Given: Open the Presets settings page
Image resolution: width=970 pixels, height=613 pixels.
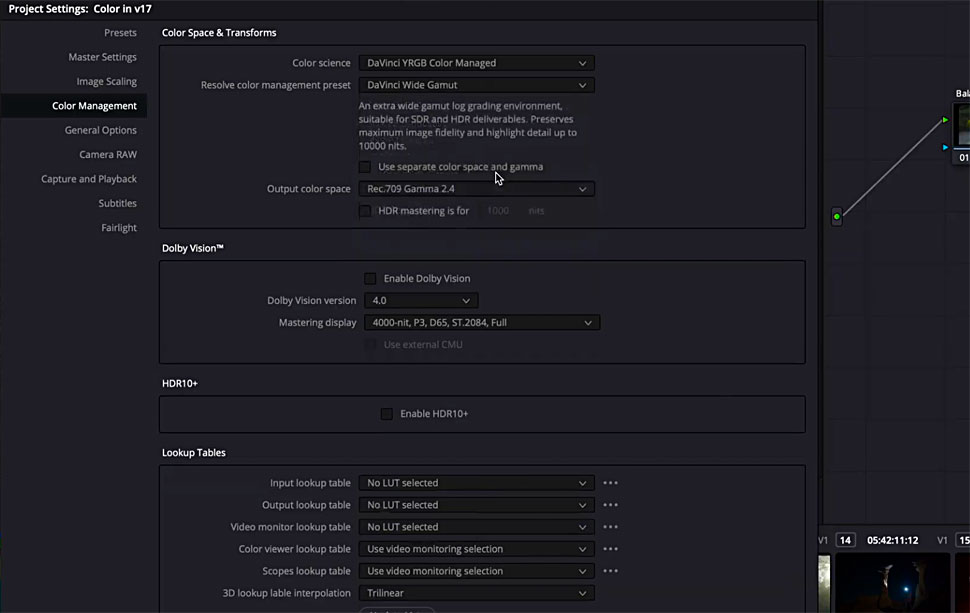Looking at the screenshot, I should pyautogui.click(x=120, y=33).
